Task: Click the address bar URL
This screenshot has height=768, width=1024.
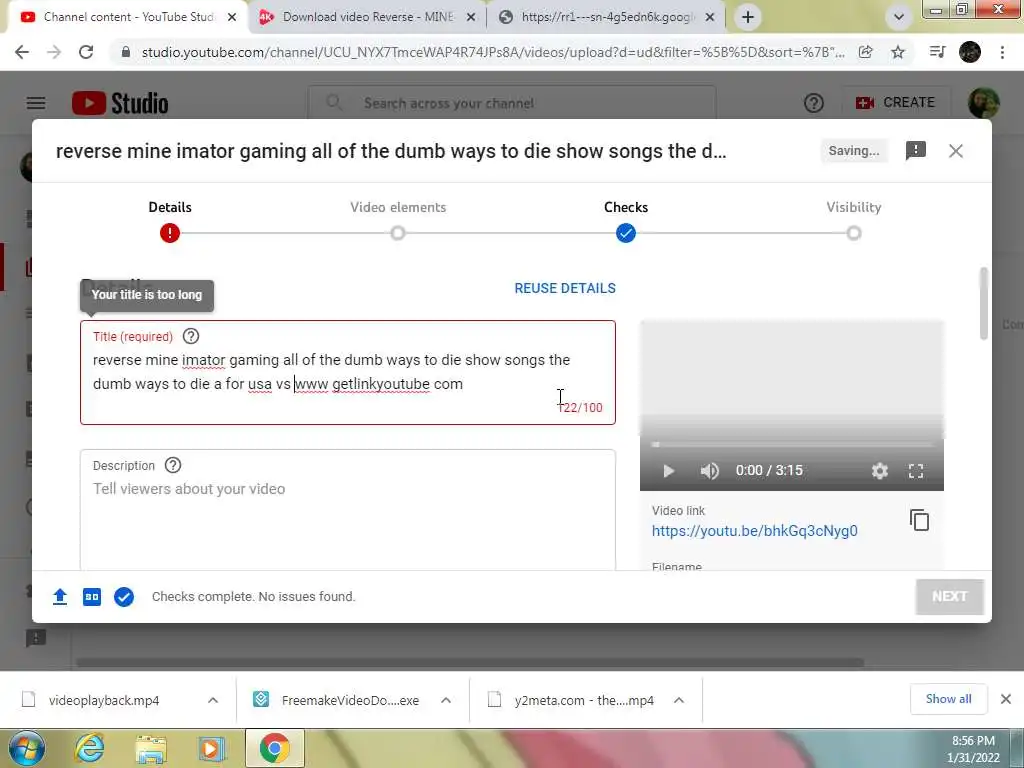Action: (x=493, y=52)
